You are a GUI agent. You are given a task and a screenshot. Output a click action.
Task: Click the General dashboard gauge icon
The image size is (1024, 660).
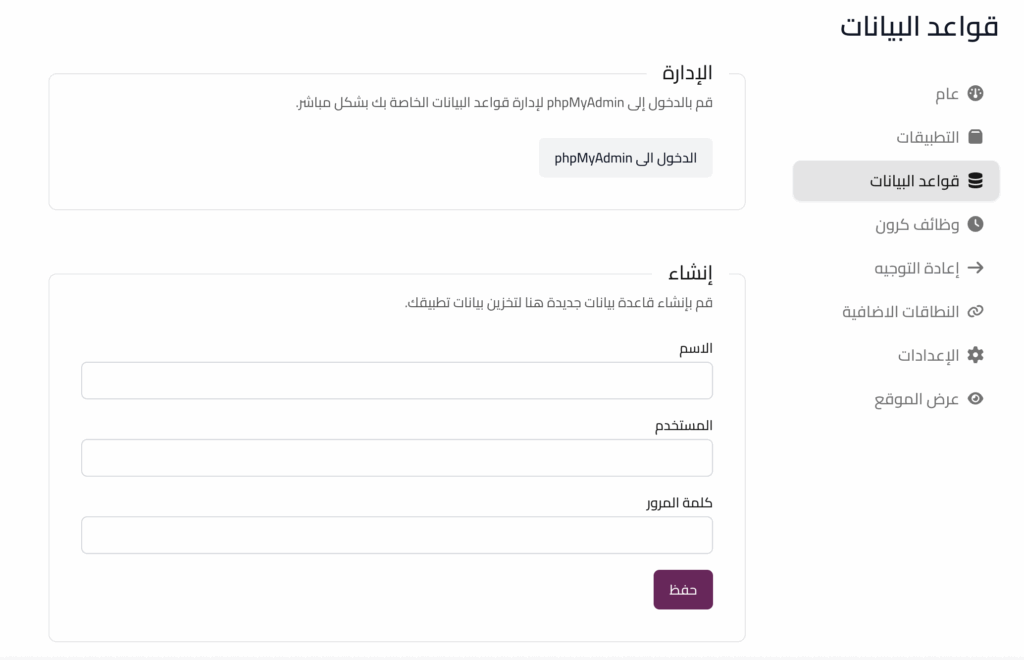976,94
